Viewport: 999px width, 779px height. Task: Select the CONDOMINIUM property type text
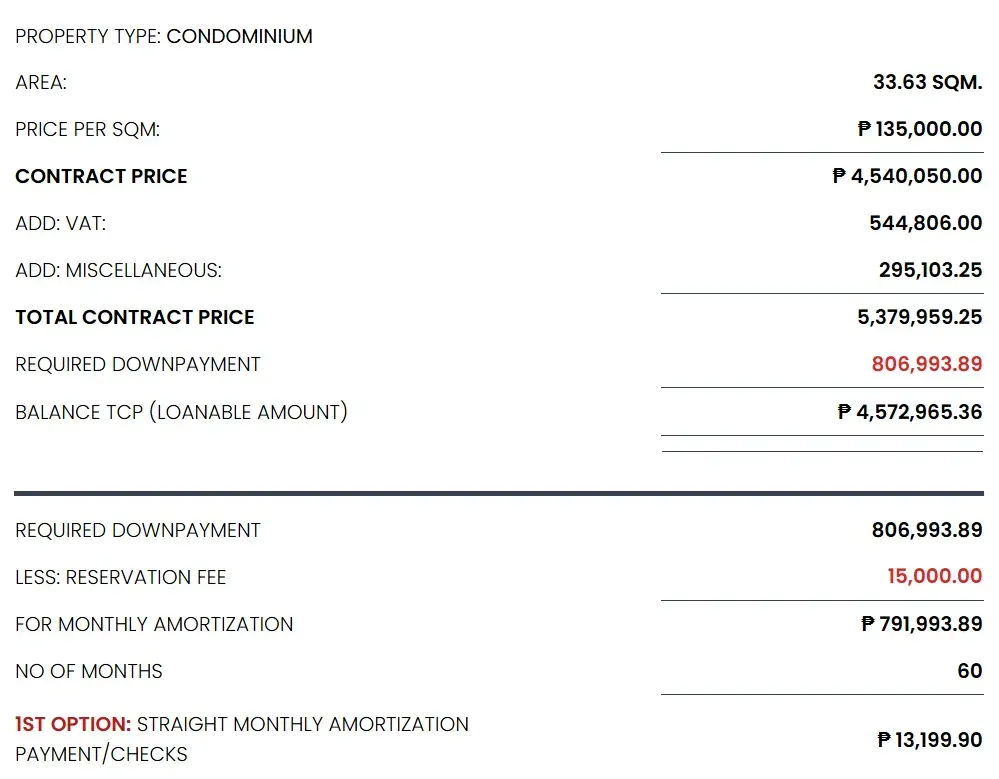(x=239, y=36)
